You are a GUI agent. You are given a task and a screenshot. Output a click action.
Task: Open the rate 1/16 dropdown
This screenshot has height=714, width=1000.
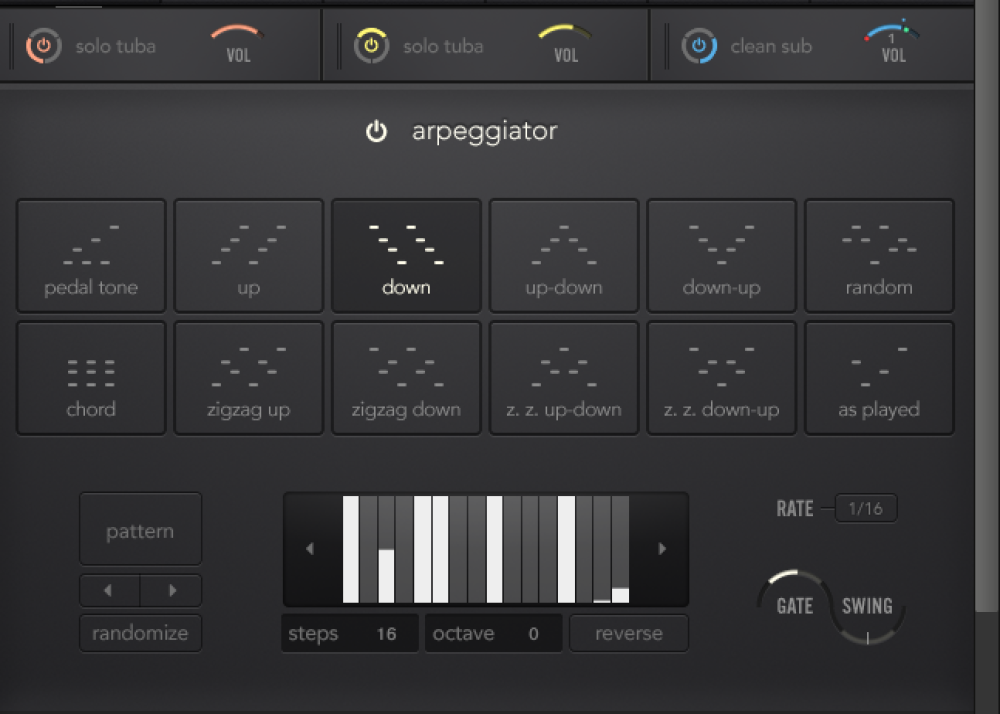[865, 509]
